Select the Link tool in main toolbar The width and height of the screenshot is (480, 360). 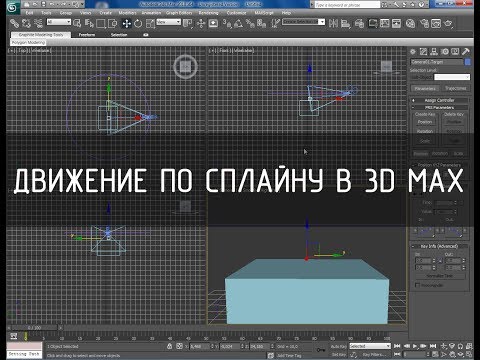tap(14, 23)
